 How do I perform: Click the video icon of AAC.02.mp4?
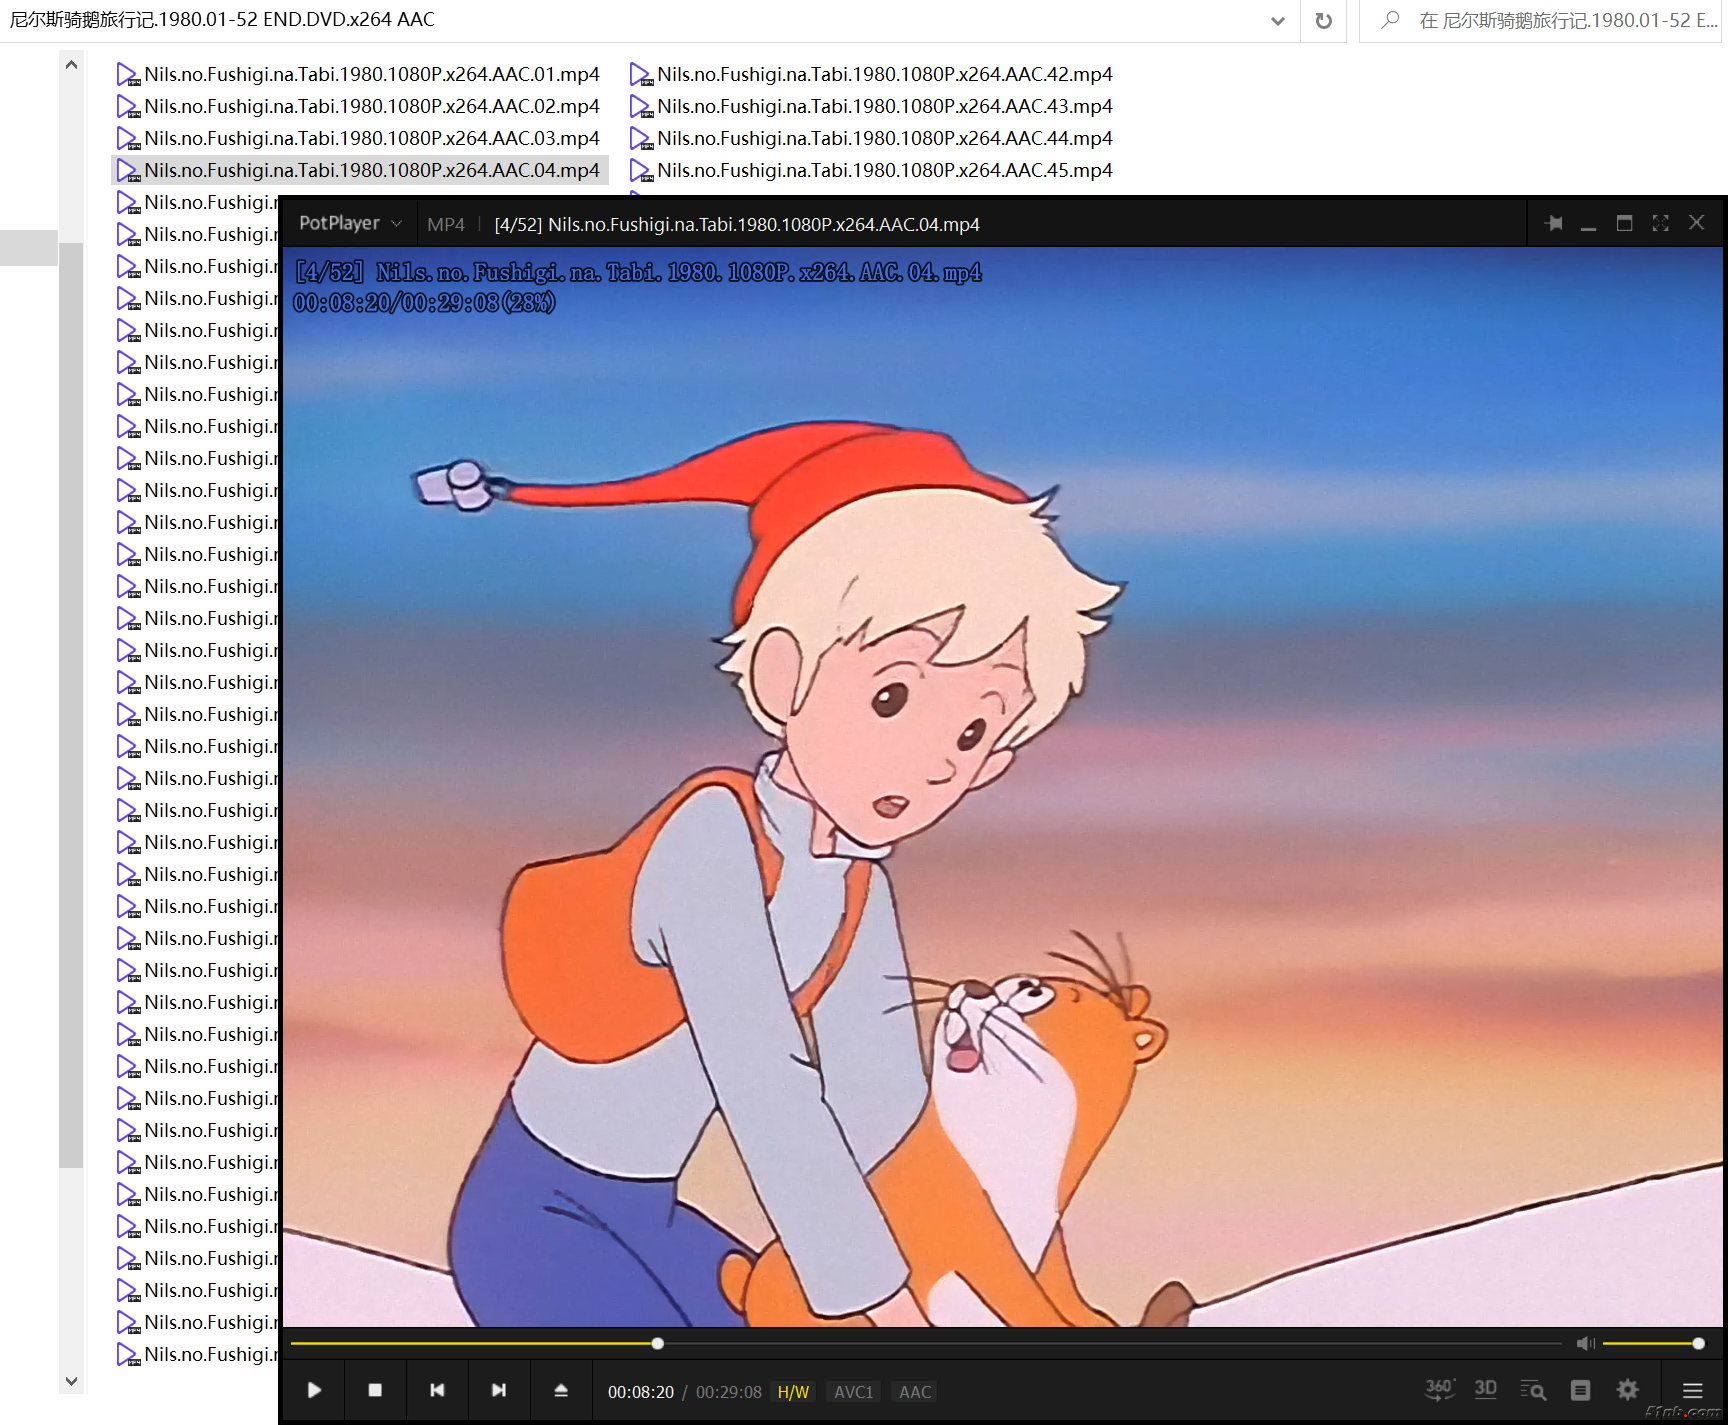(x=128, y=107)
